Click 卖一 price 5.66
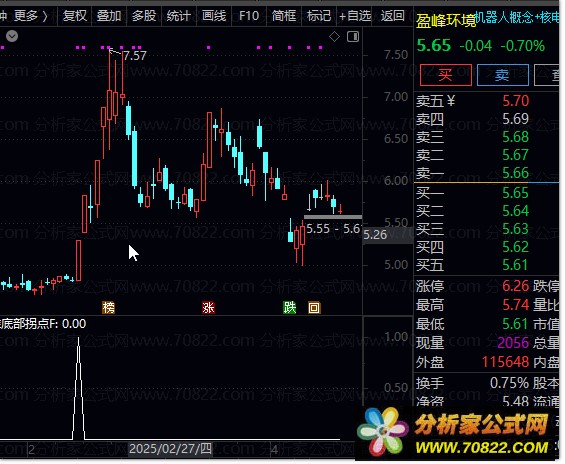Image resolution: width=565 pixels, height=464 pixels. pos(515,173)
